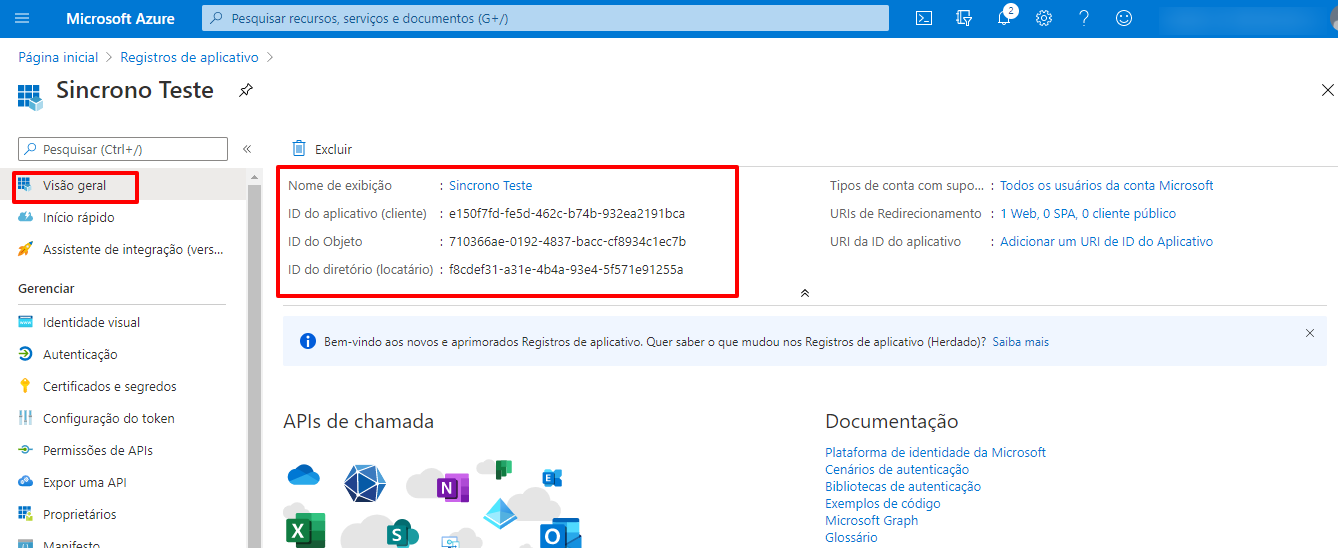
Task: Open 1 Web, 0 SPA redirect URIs link
Action: [x=1088, y=213]
